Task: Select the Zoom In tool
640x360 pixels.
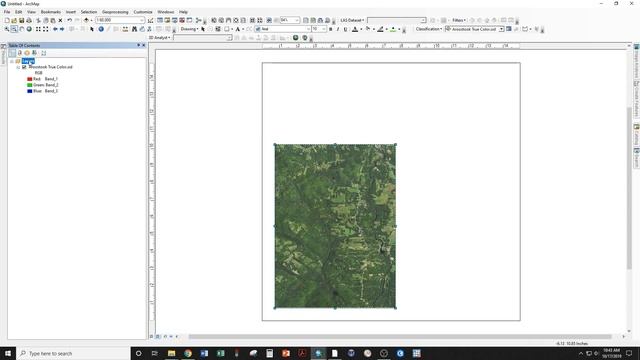Action: [7, 29]
